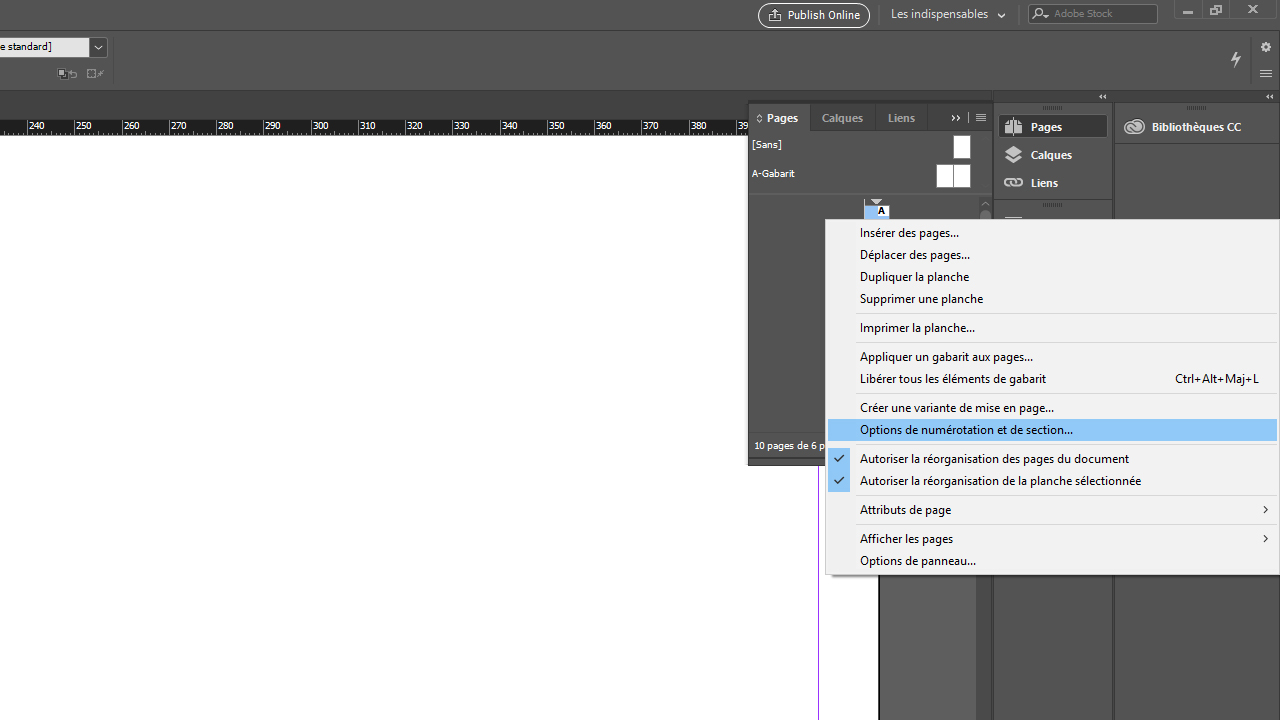Image resolution: width=1280 pixels, height=720 pixels.
Task: Toggle Autoriser la réorganisation de la planche sélectionnée
Action: tap(1053, 481)
